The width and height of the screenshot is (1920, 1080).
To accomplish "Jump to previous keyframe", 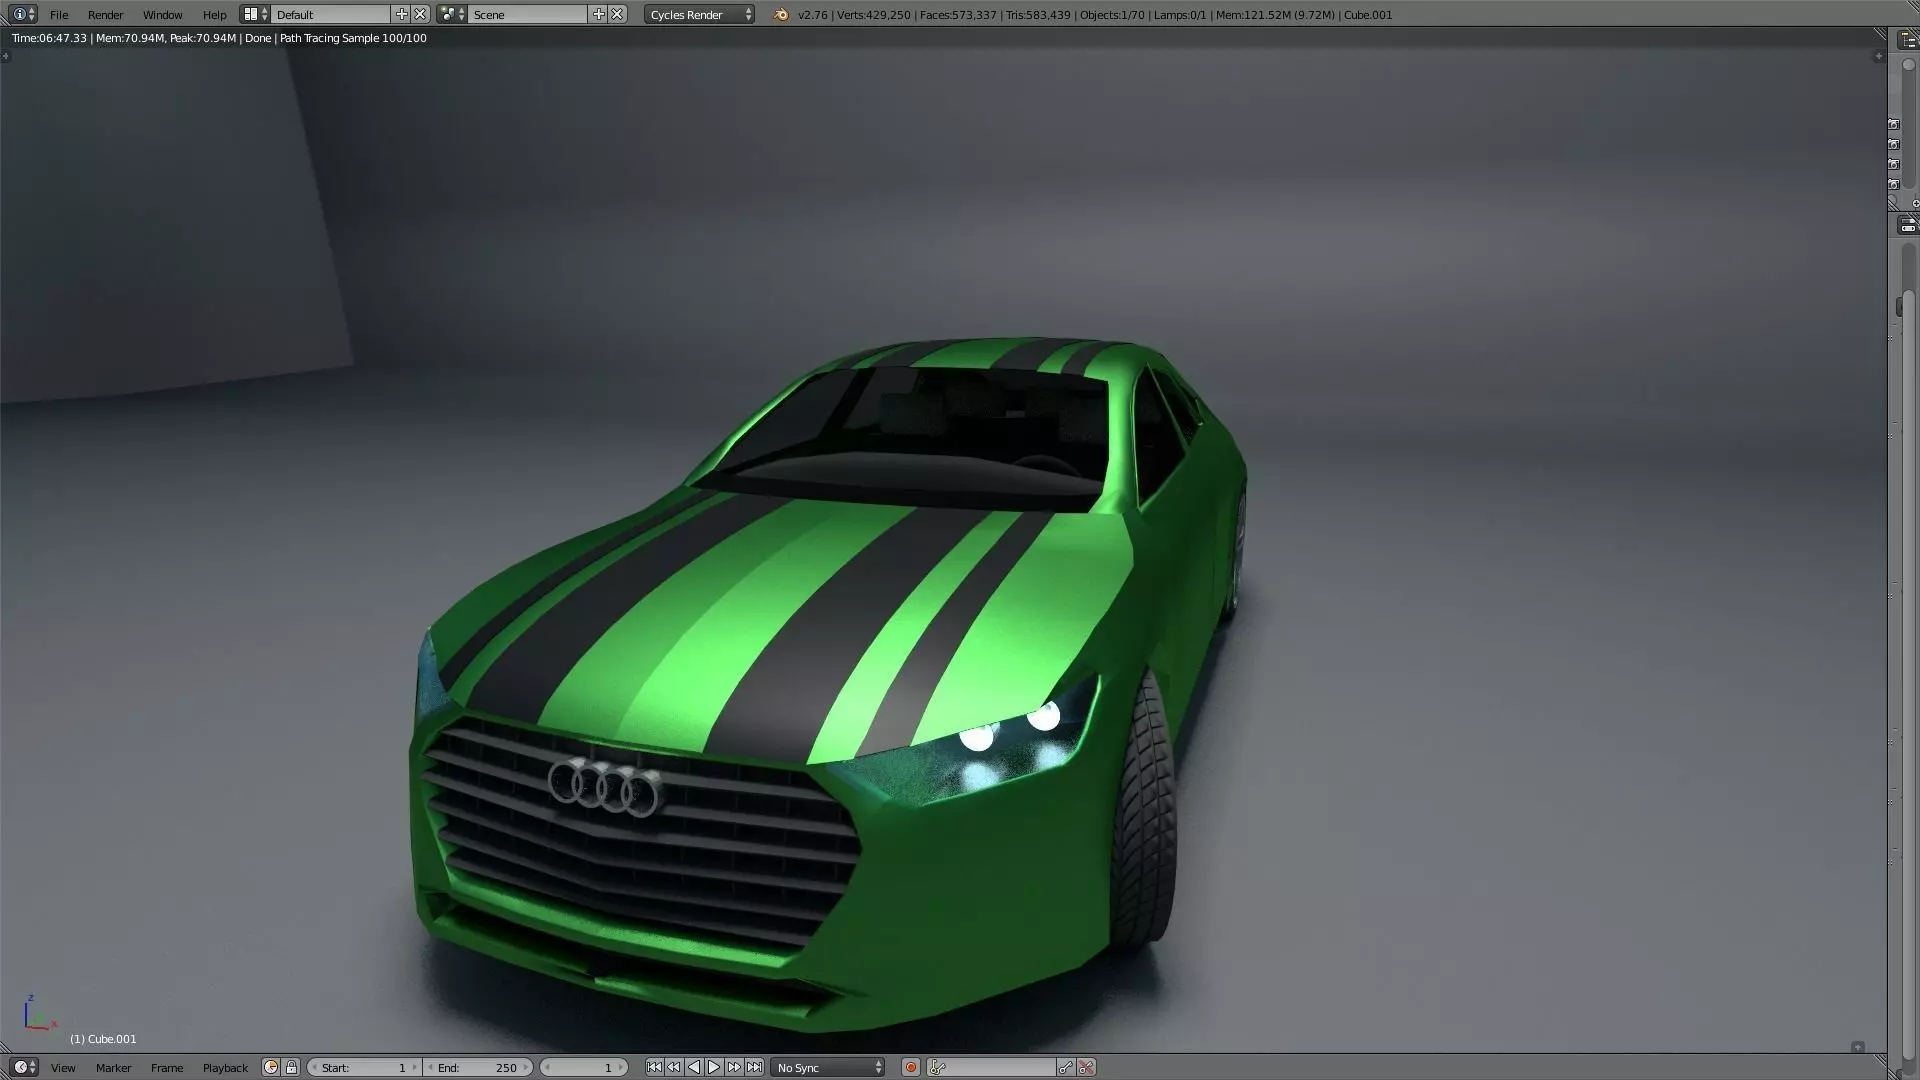I will 674,1067.
